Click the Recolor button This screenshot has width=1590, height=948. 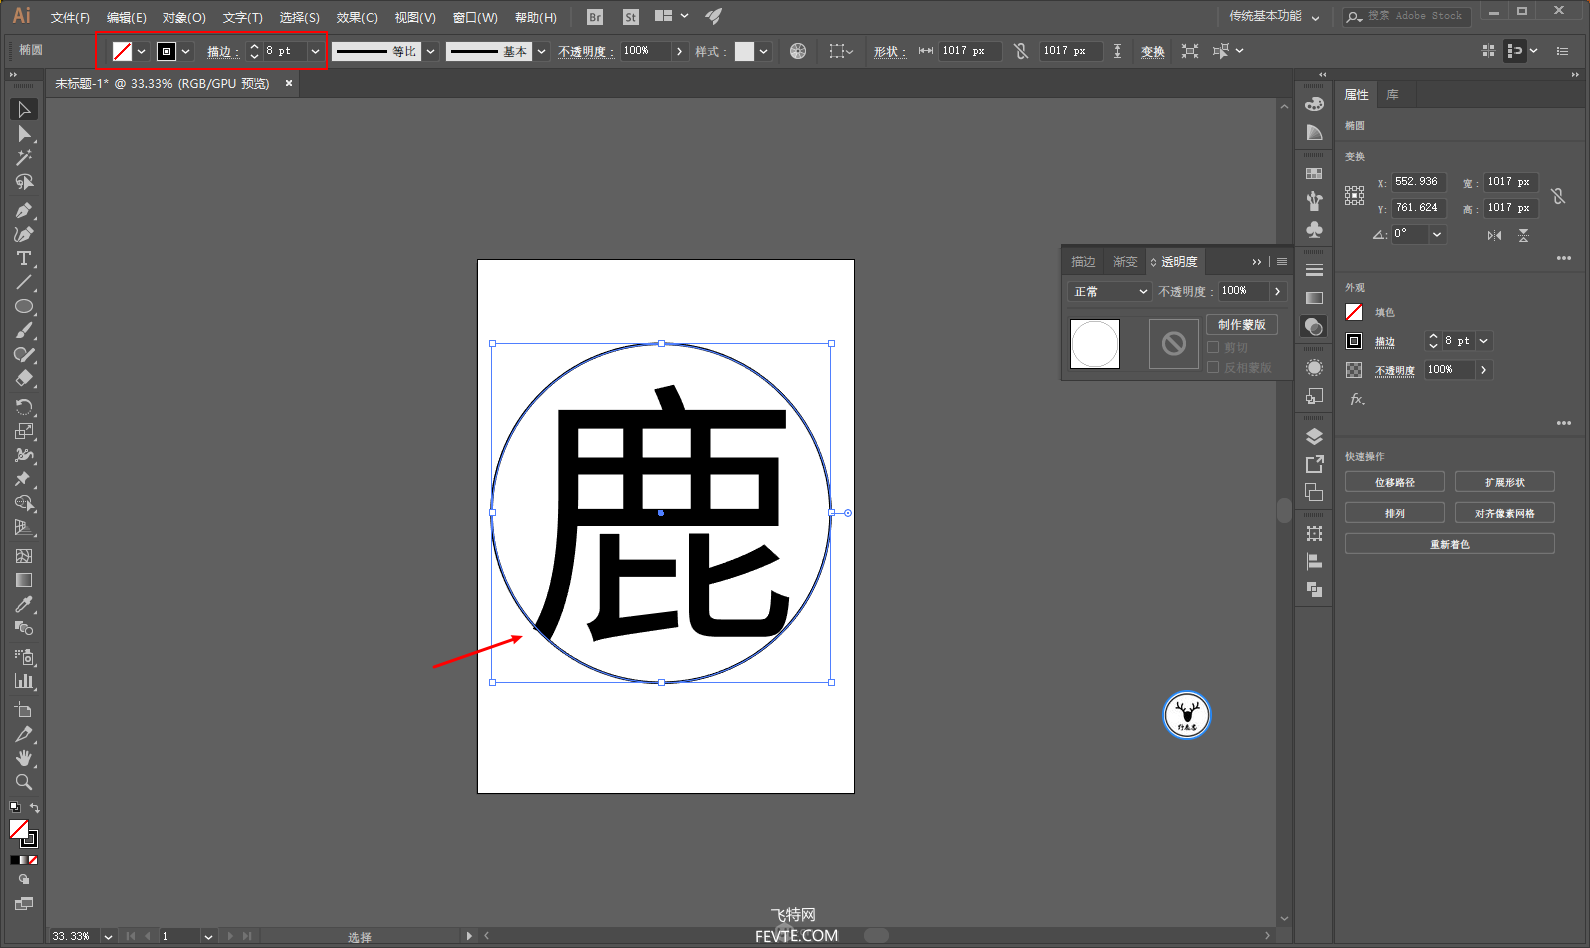[x=1449, y=544]
